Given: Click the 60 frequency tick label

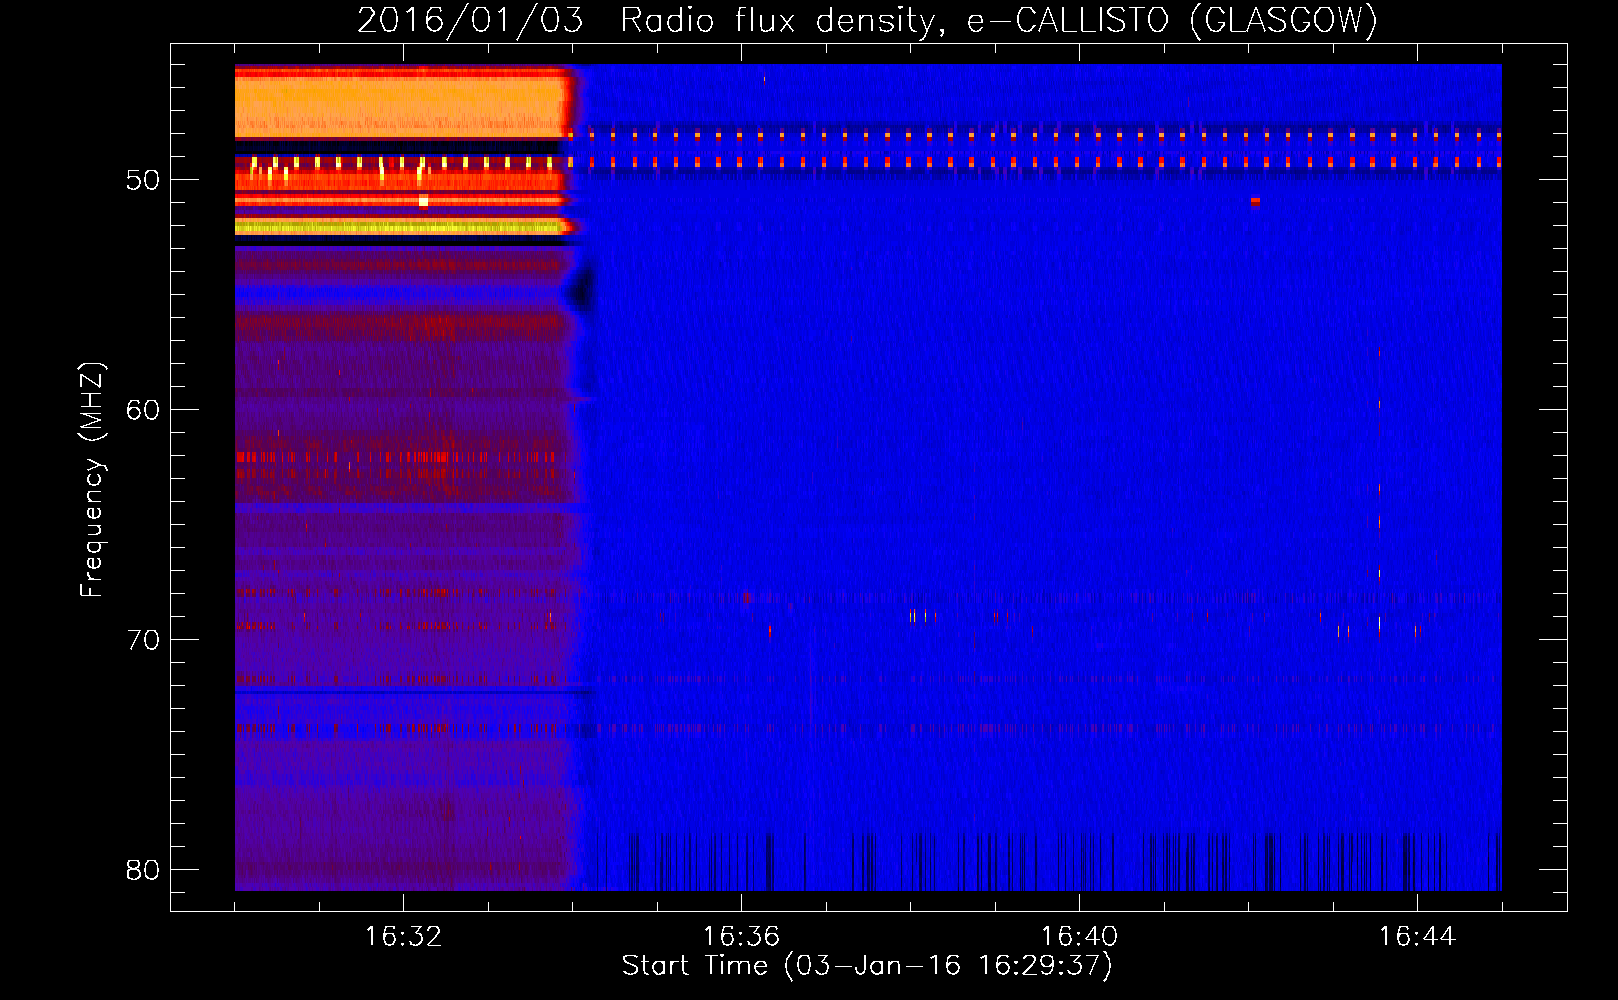Looking at the screenshot, I should (x=143, y=410).
